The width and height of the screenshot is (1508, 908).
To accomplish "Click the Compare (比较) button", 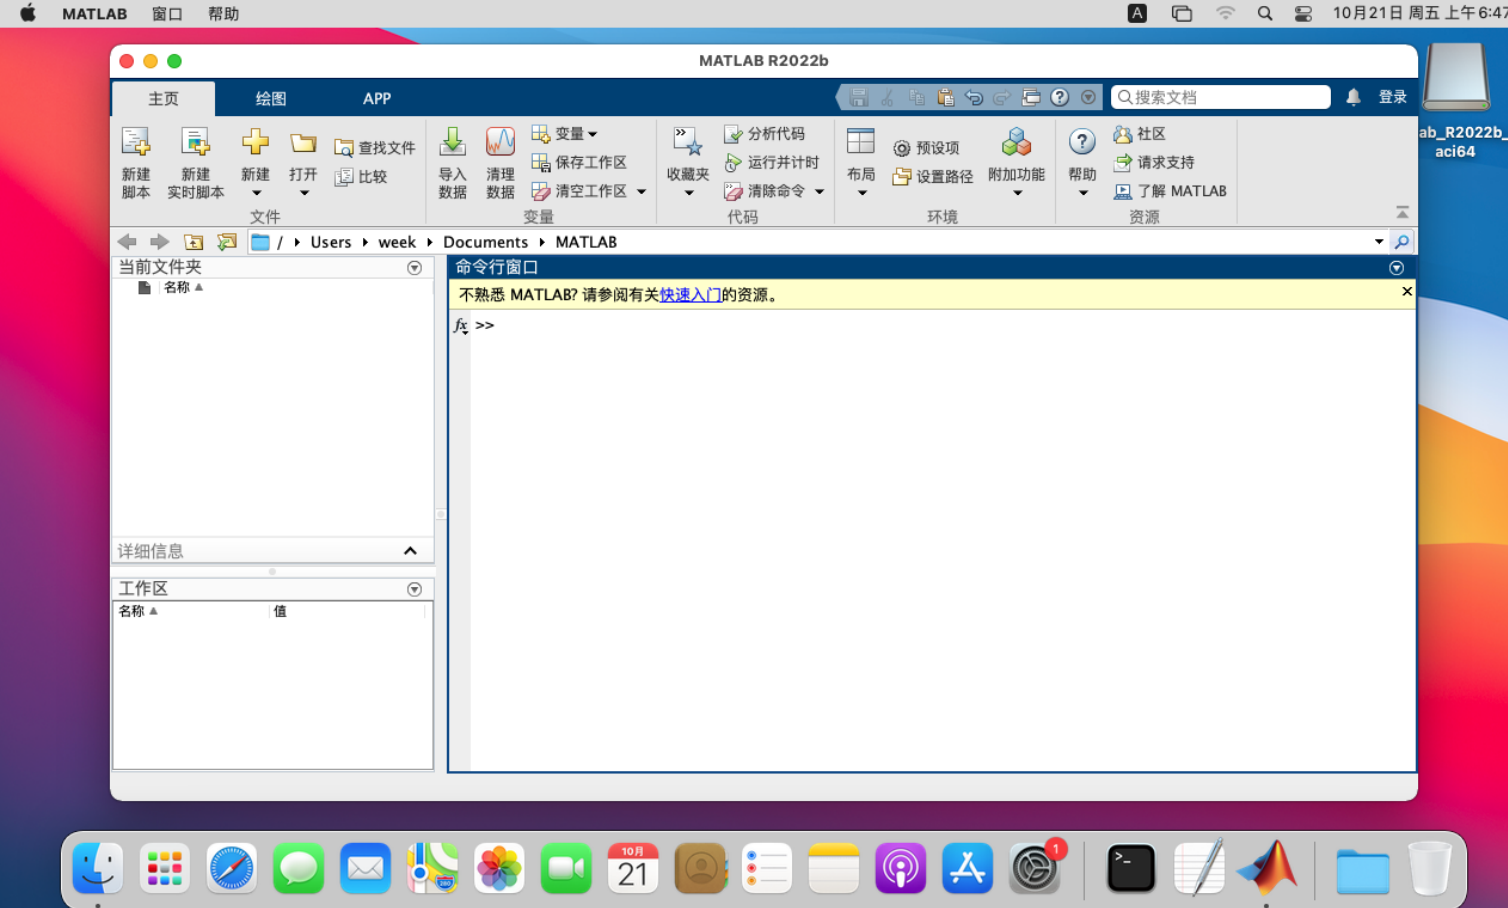I will (361, 177).
